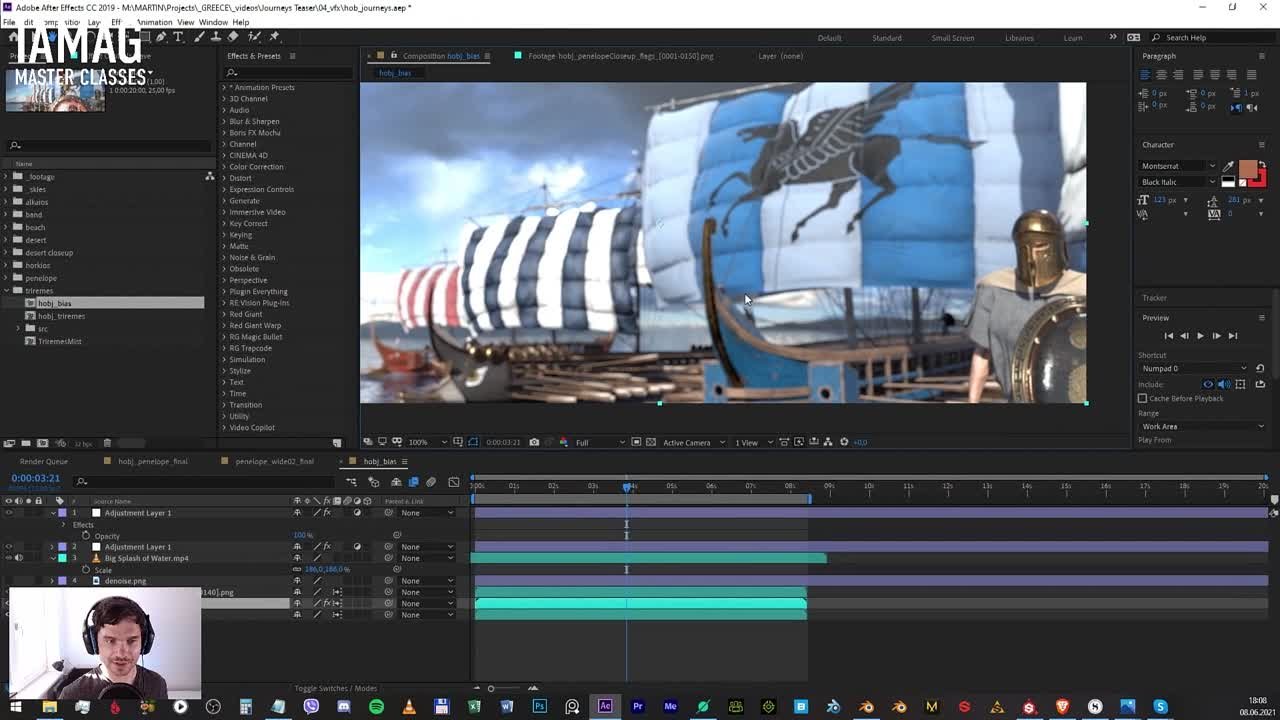The image size is (1280, 720).
Task: Open the Animation menu
Action: [x=155, y=20]
